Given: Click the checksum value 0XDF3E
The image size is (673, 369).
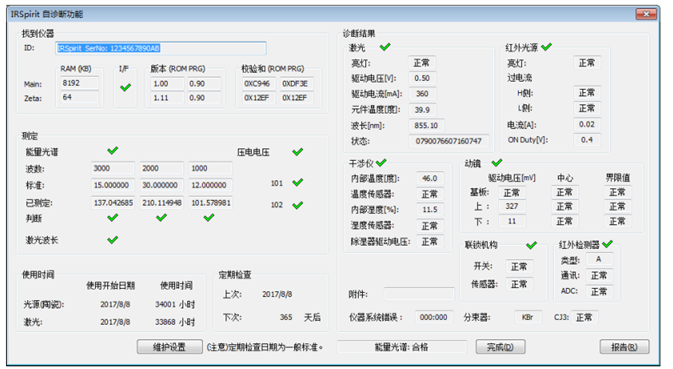Looking at the screenshot, I should (296, 83).
